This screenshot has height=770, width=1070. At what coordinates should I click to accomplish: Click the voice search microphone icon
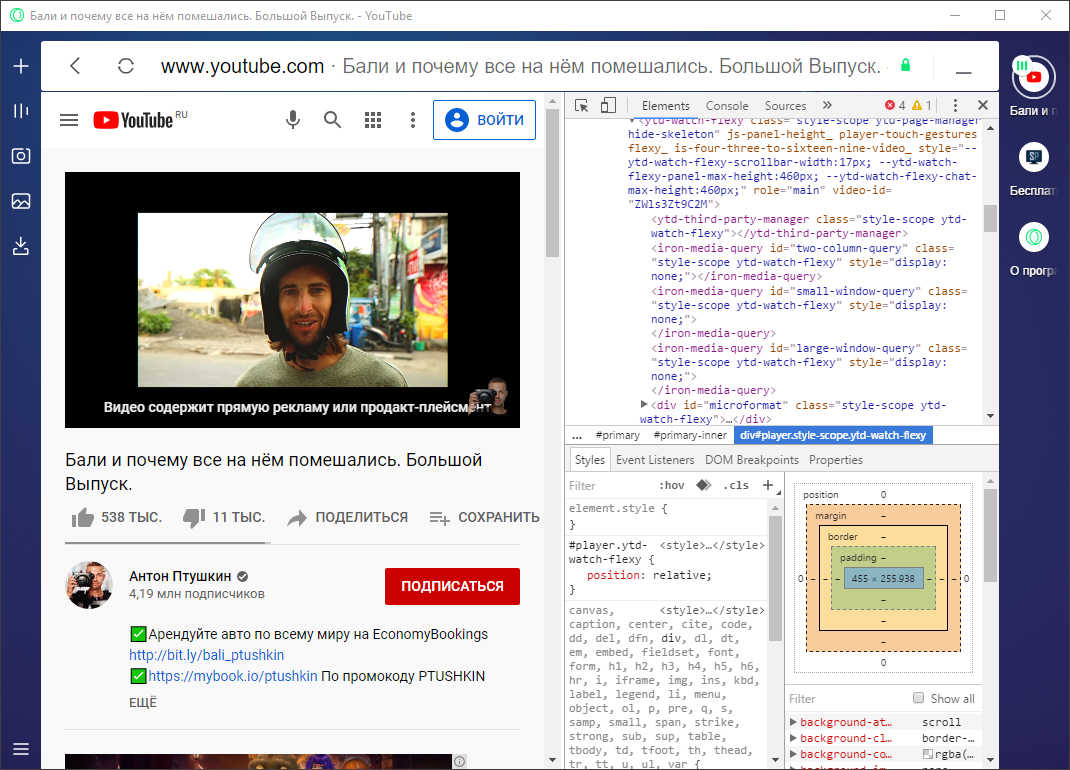[x=293, y=120]
